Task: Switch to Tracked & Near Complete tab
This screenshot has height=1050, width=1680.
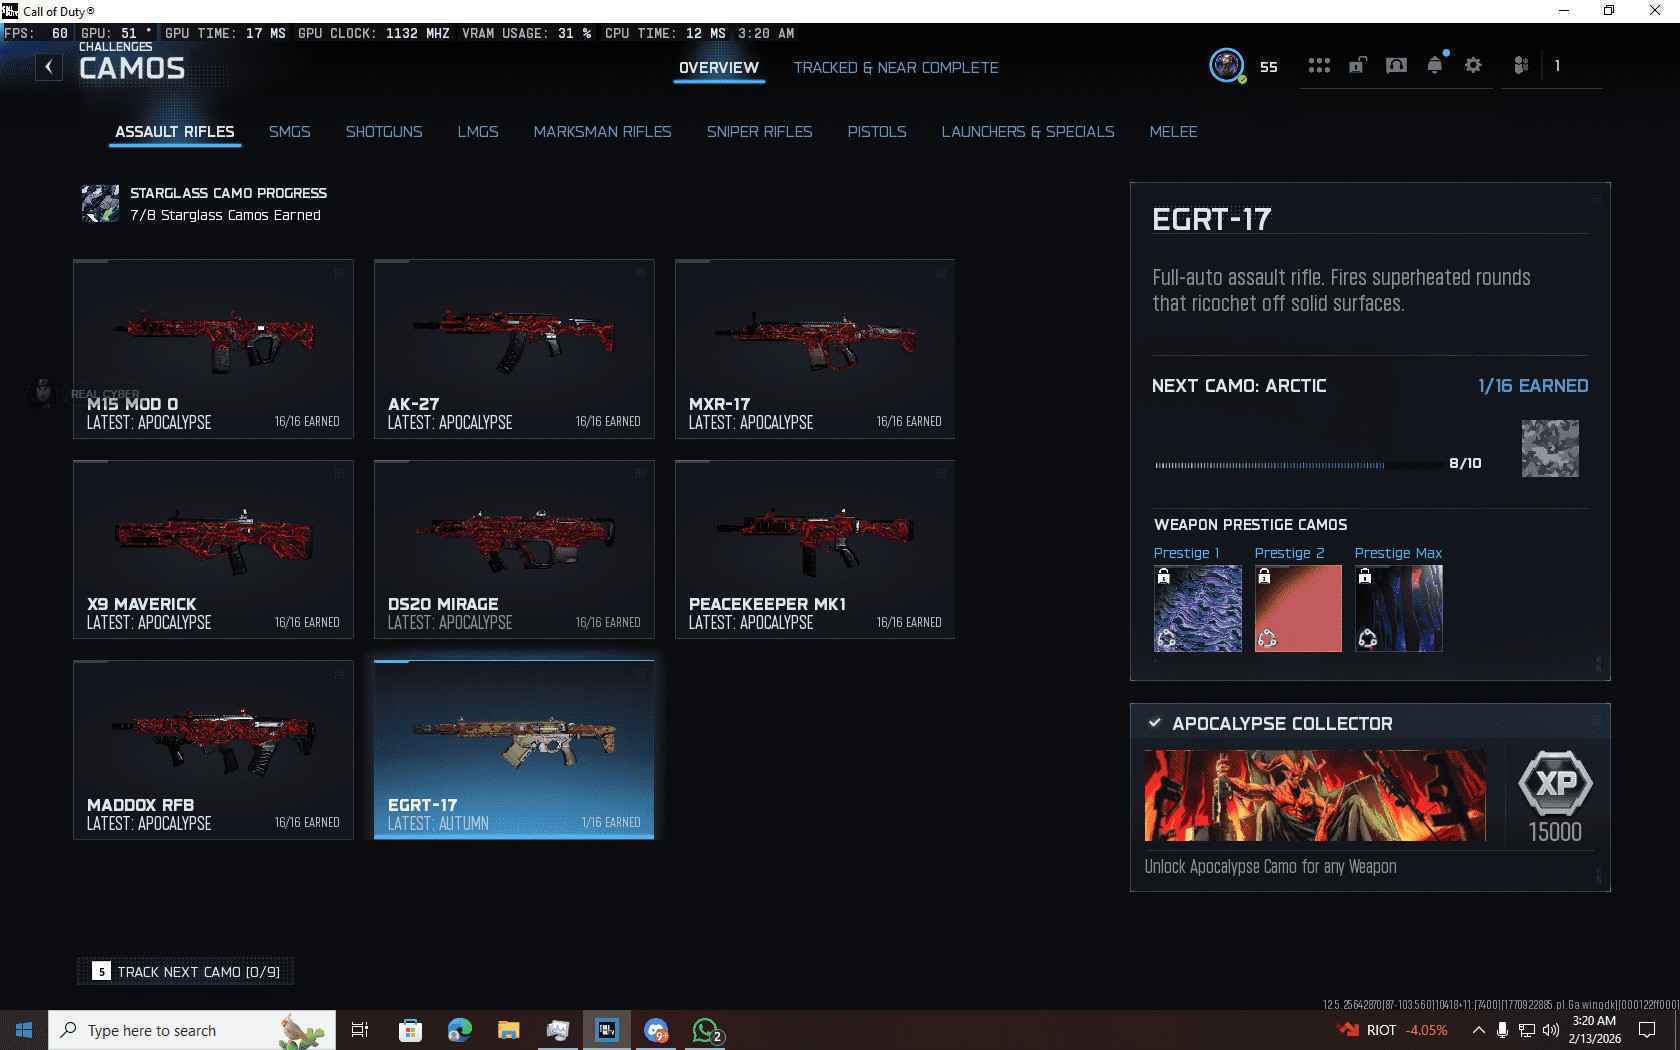Action: (896, 67)
